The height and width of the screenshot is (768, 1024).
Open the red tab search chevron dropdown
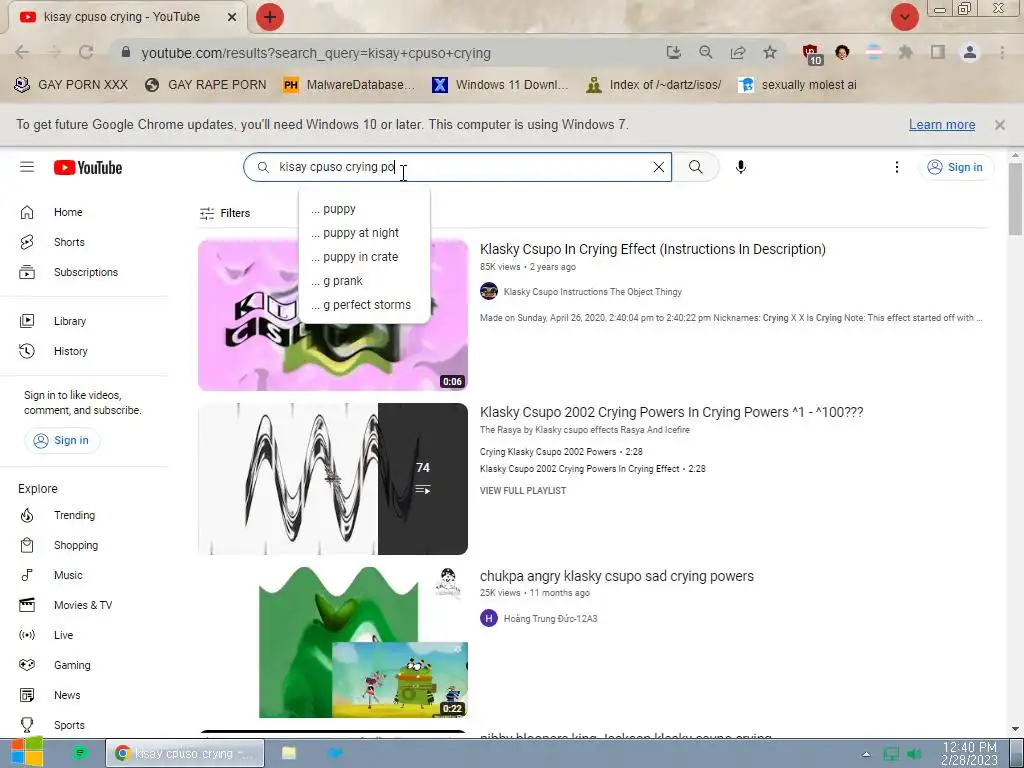904,17
